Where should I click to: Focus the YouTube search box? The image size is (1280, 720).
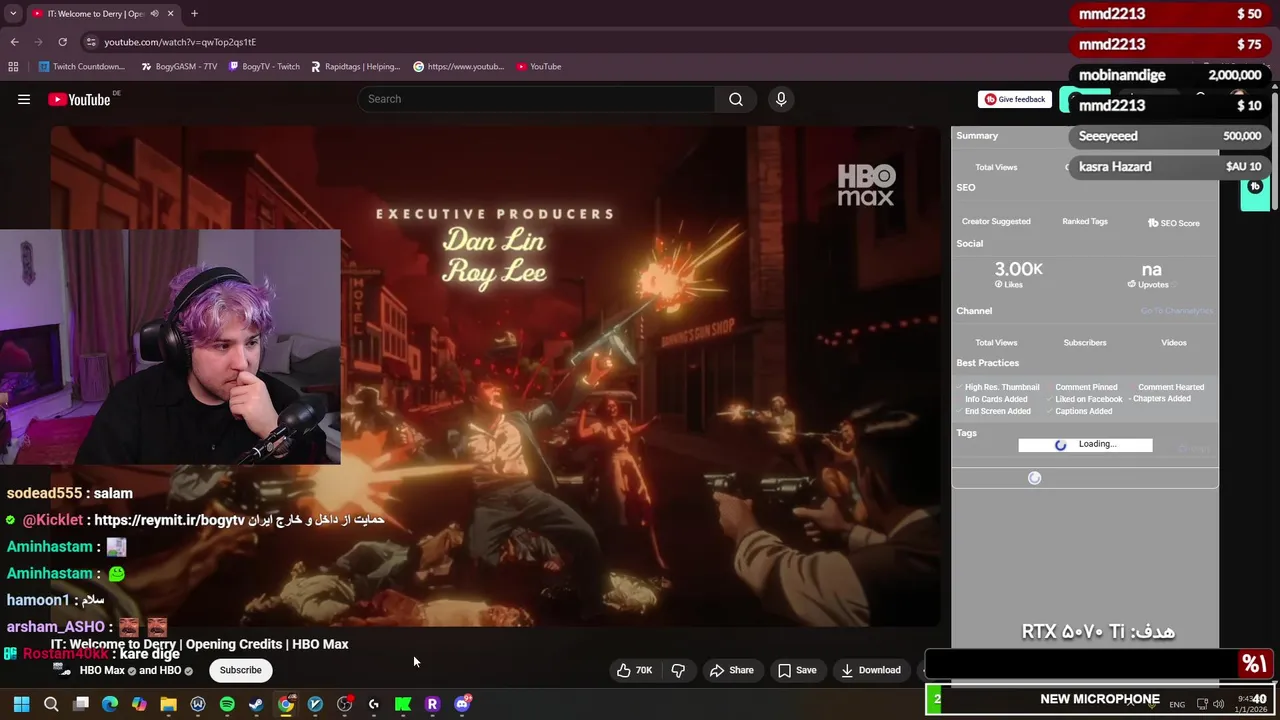pos(537,99)
